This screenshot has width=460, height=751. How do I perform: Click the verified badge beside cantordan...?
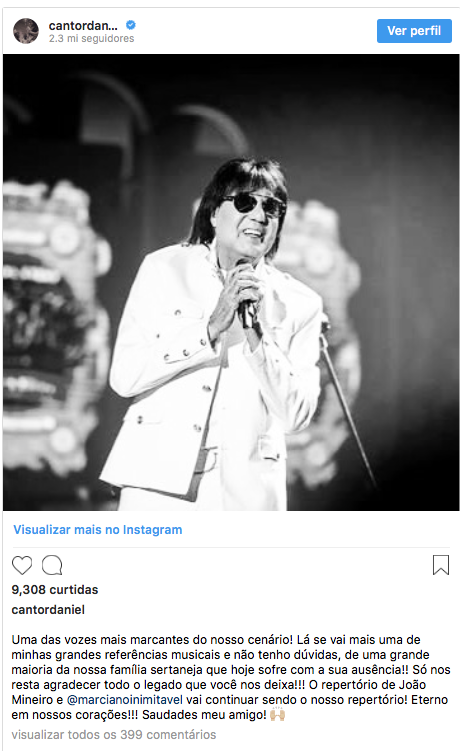tap(130, 25)
